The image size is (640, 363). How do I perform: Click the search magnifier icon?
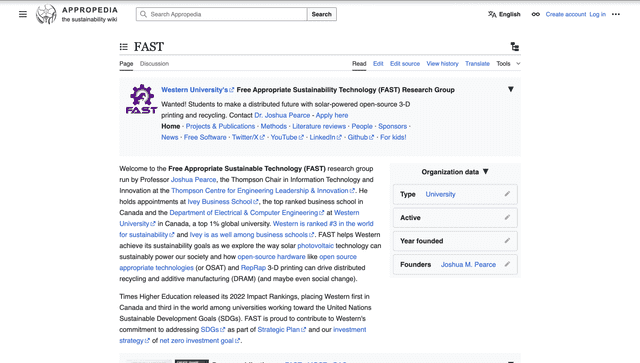tap(143, 14)
